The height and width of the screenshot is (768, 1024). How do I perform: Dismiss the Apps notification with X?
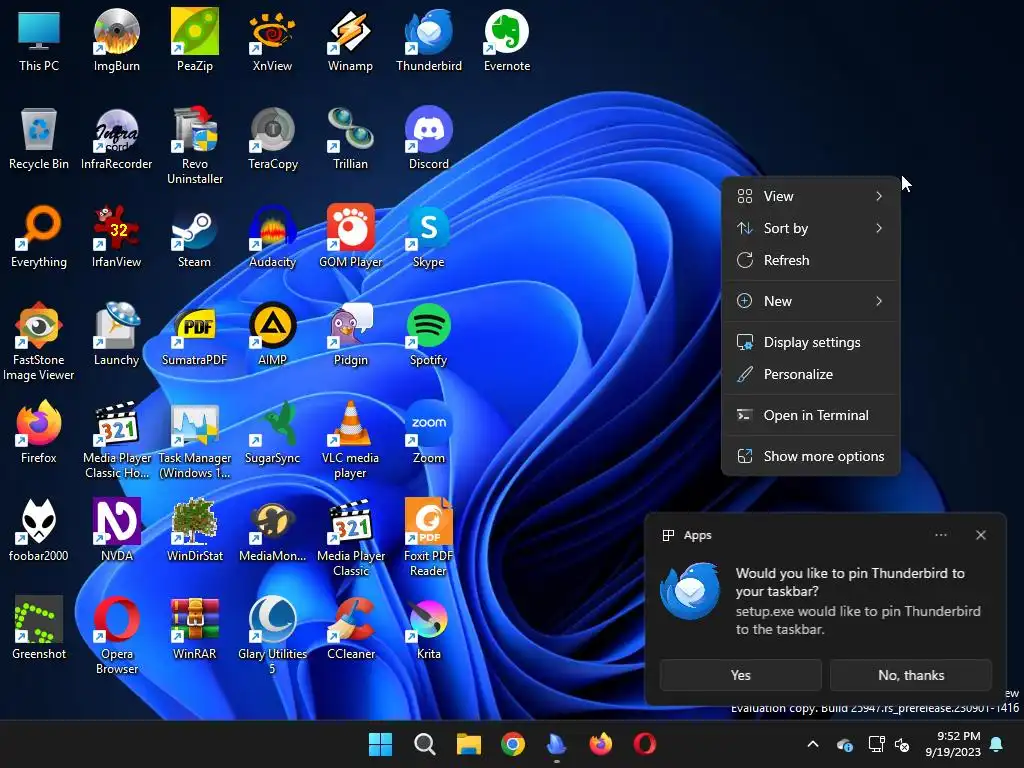click(981, 535)
